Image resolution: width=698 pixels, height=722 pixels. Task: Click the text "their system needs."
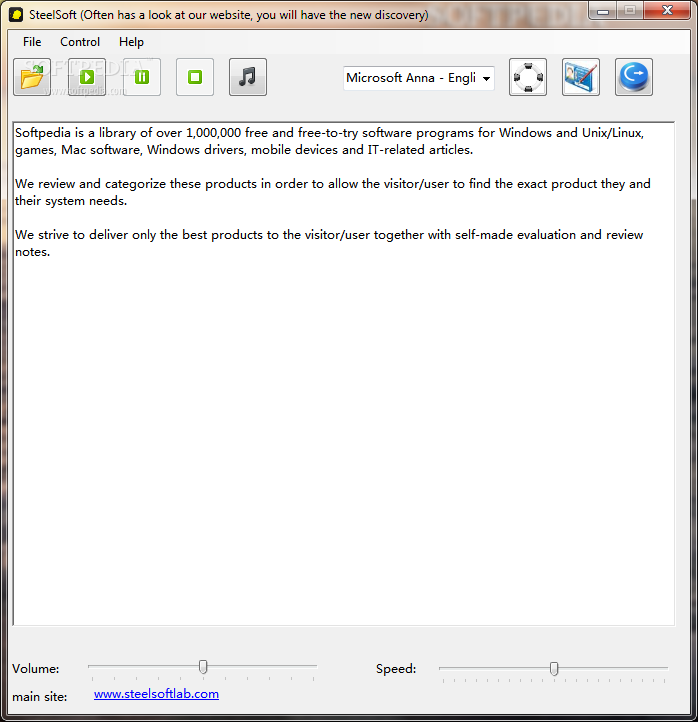click(71, 201)
